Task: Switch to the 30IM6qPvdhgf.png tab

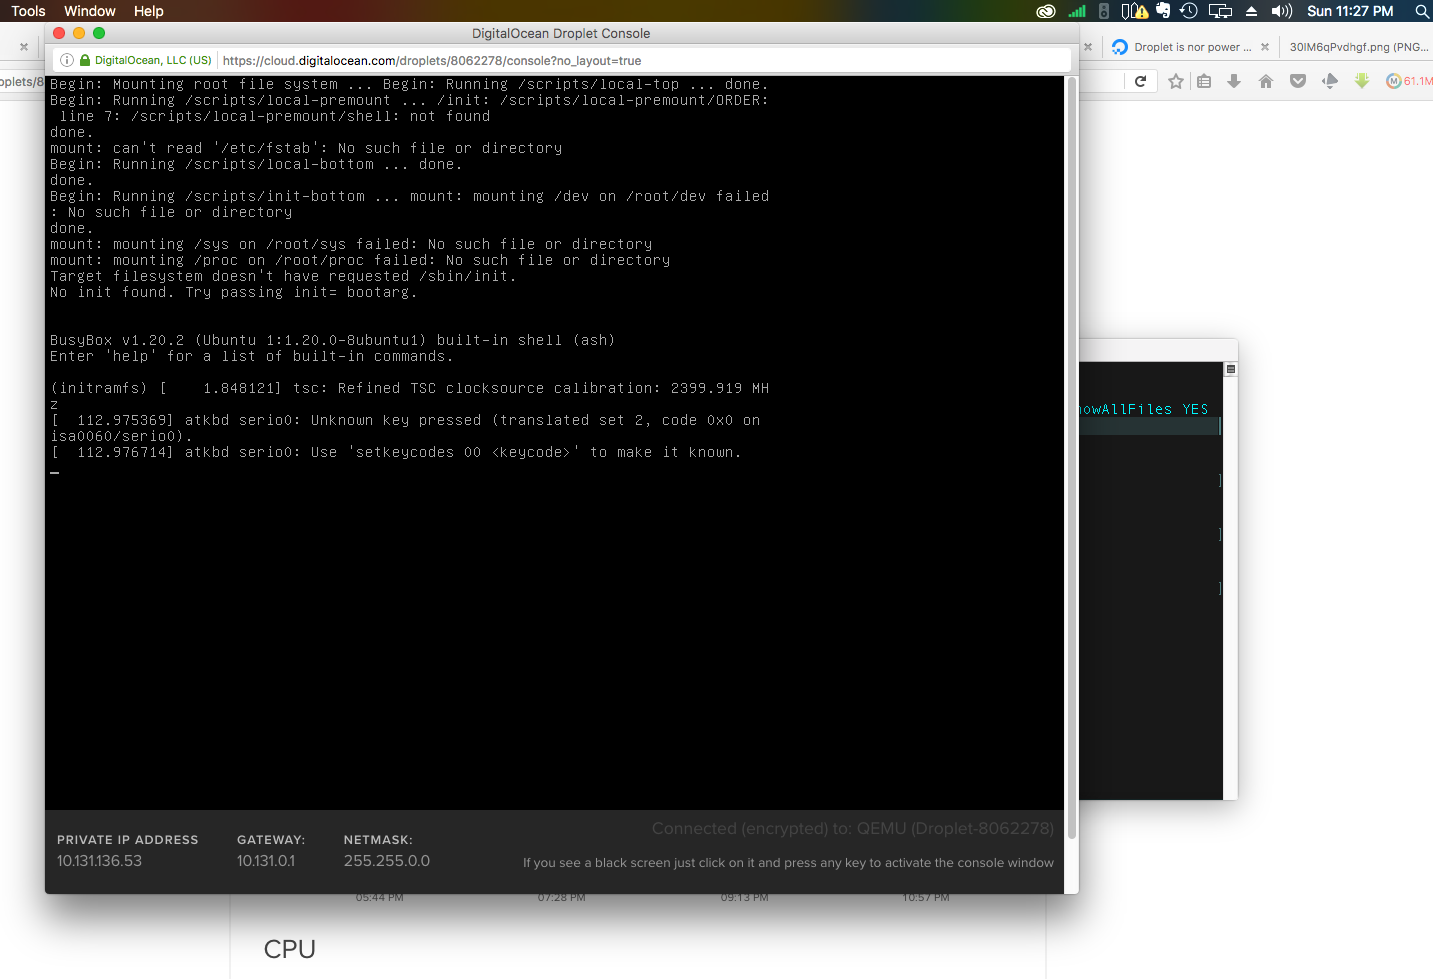Action: [1358, 47]
